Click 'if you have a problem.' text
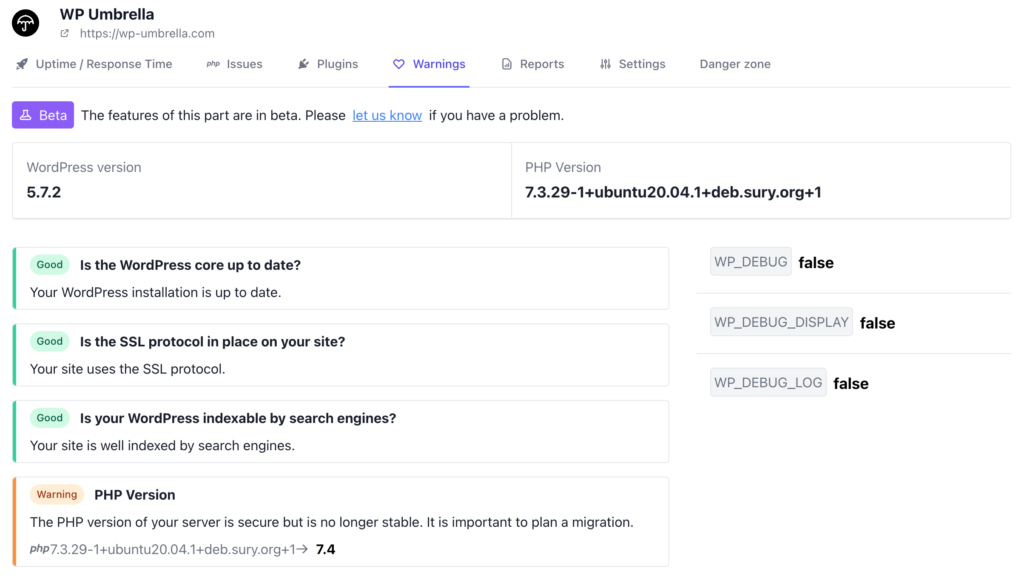The height and width of the screenshot is (583, 1024). click(x=496, y=116)
